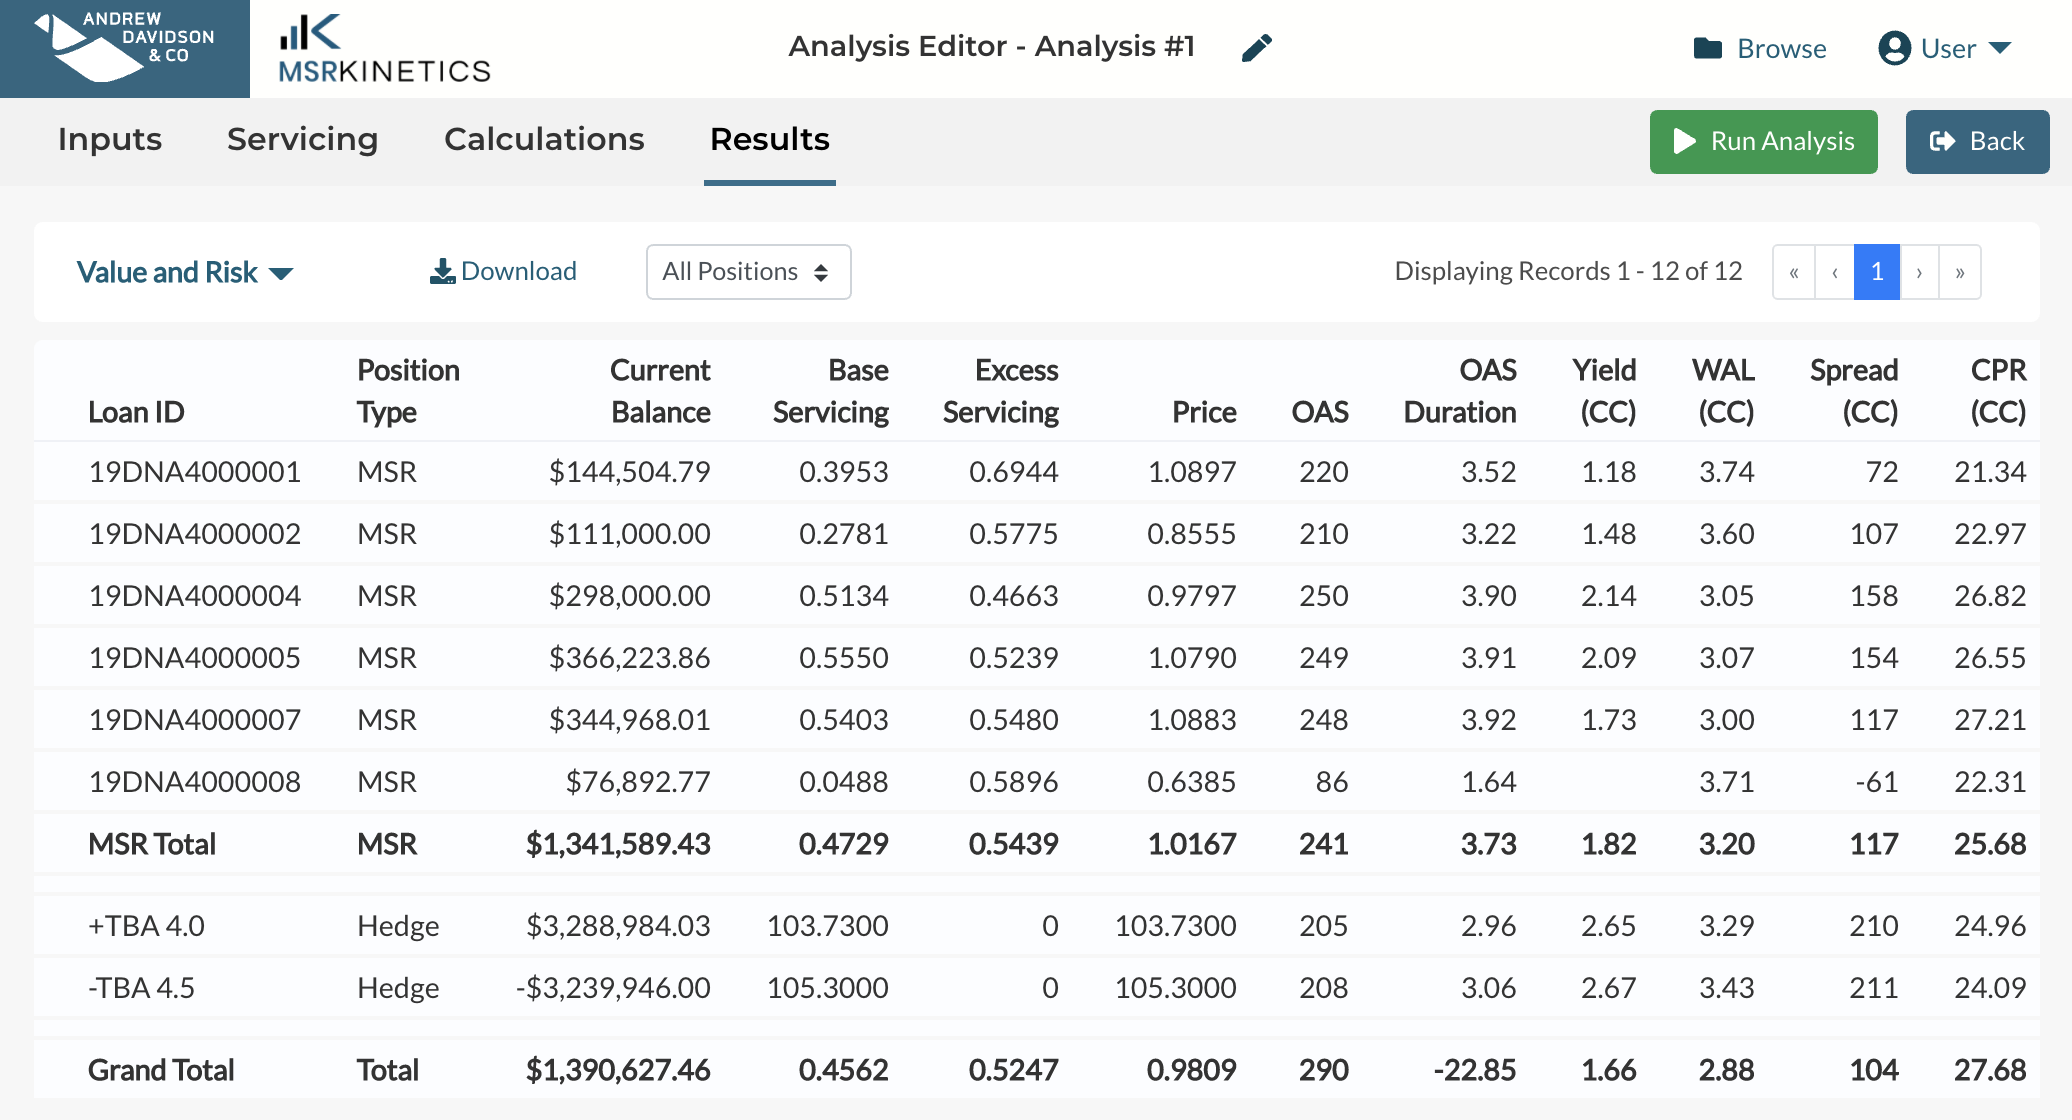Click CPR value 27.21
This screenshot has height=1120, width=2072.
point(1990,720)
